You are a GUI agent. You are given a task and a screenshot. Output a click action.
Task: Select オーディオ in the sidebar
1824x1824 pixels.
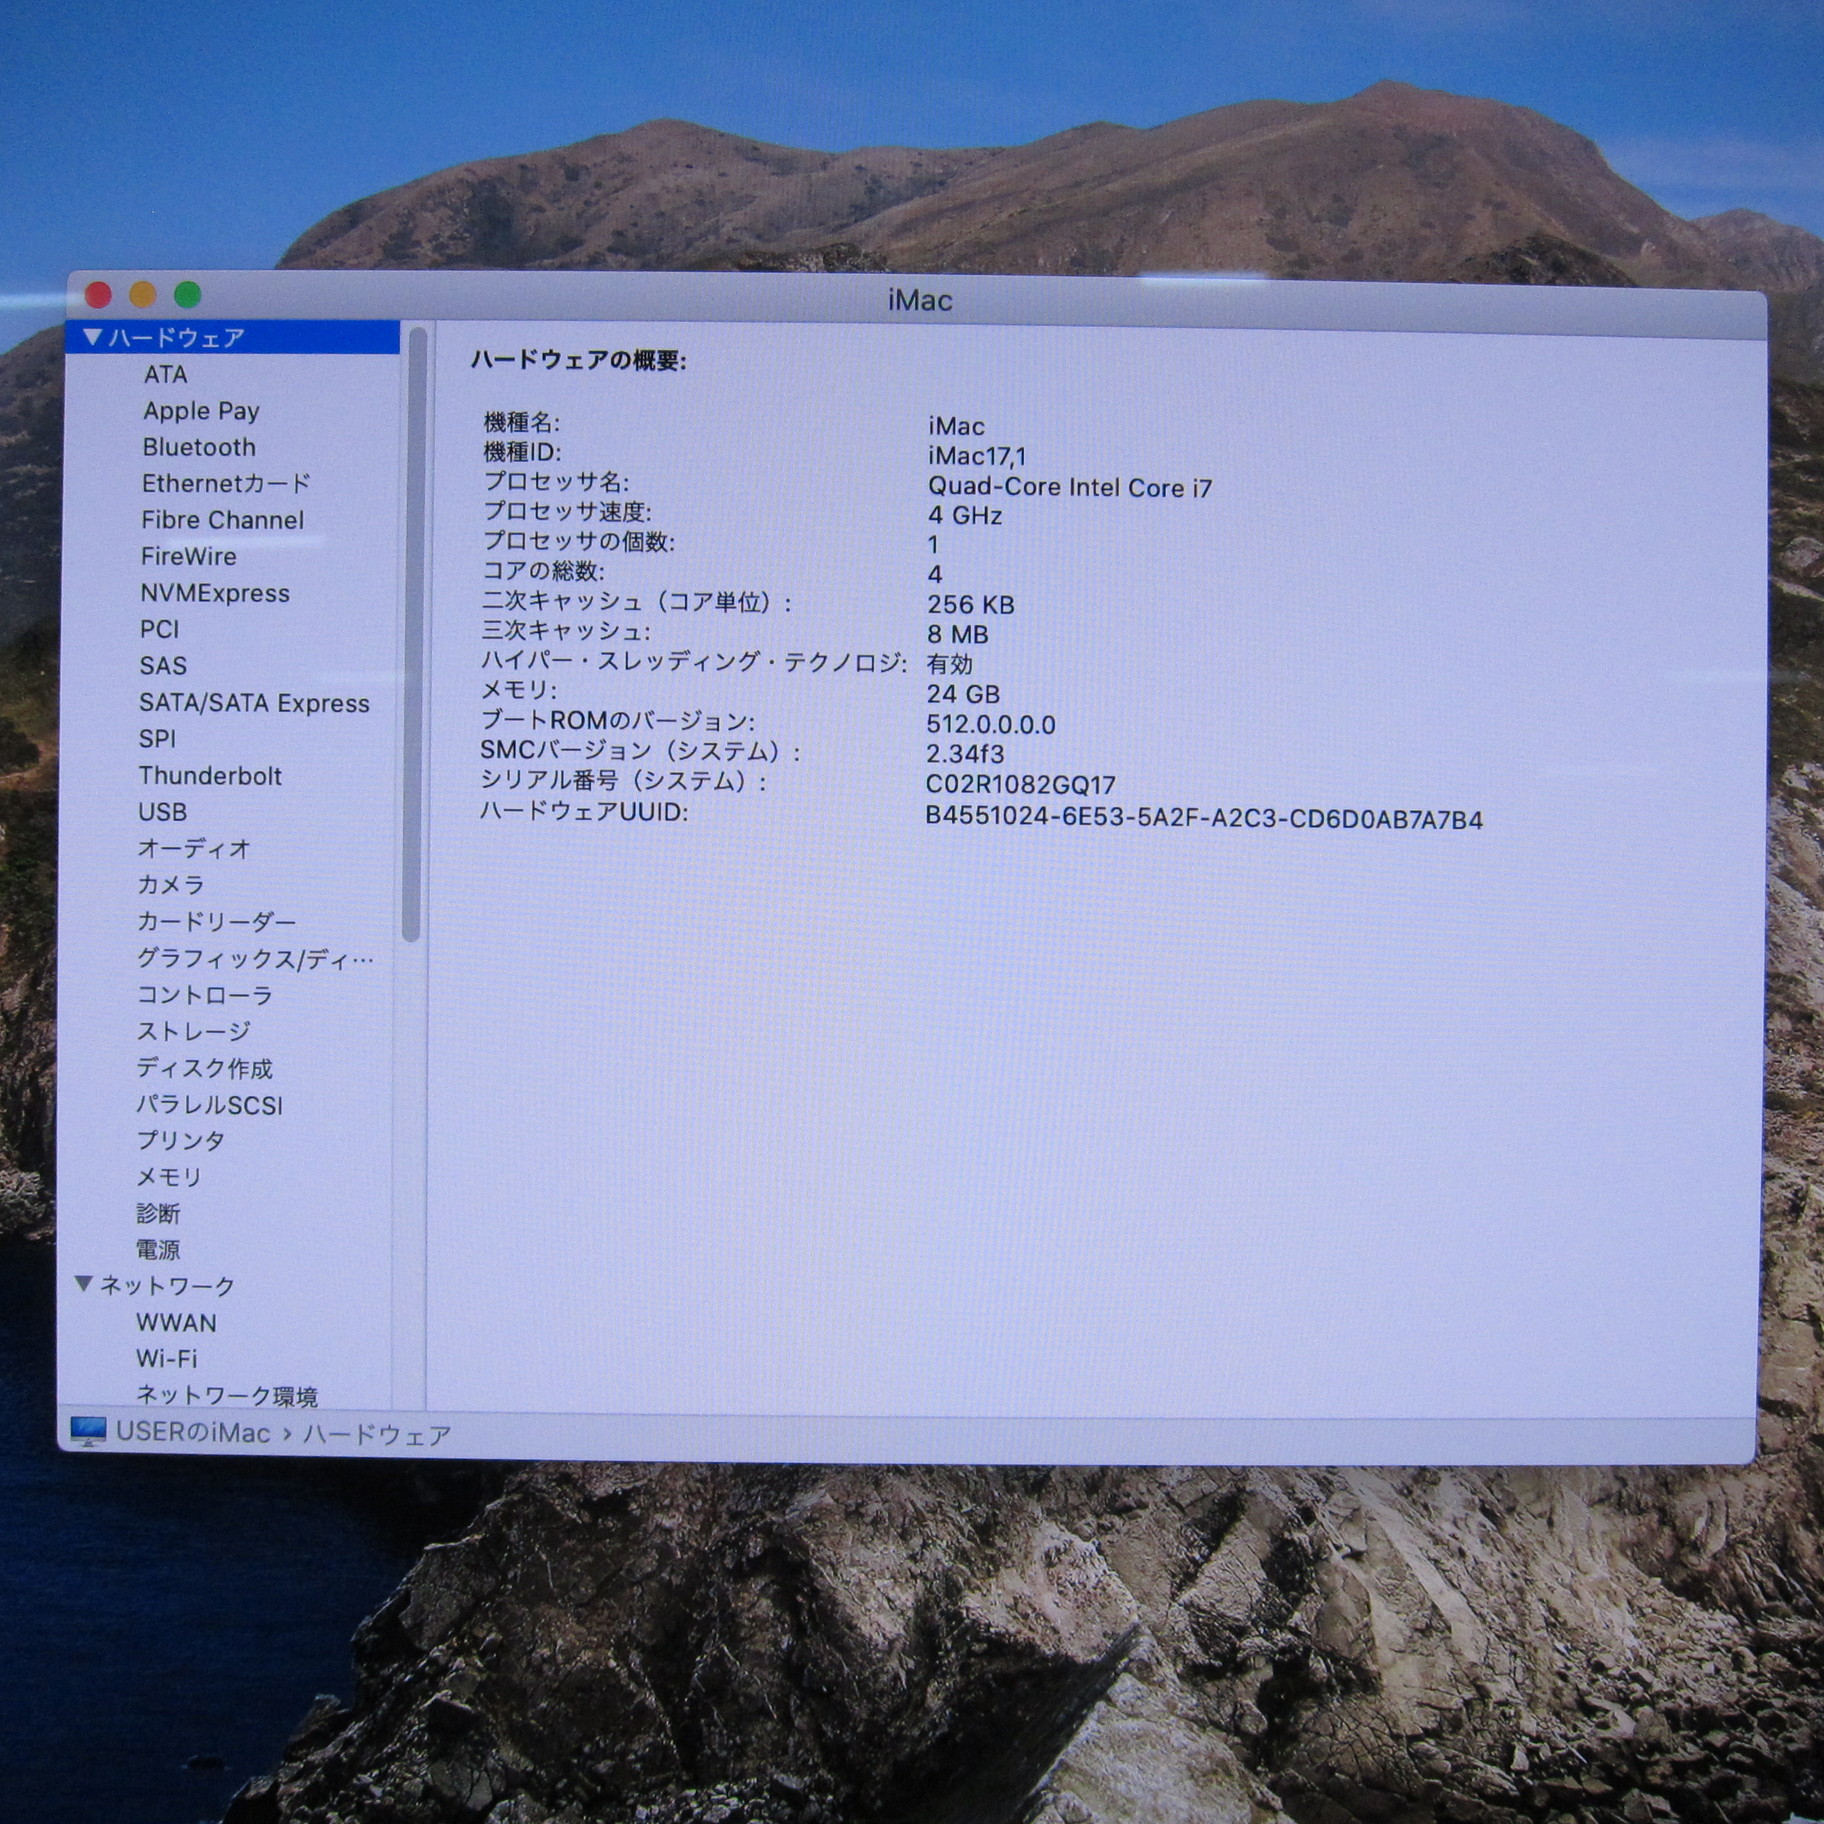pos(194,849)
